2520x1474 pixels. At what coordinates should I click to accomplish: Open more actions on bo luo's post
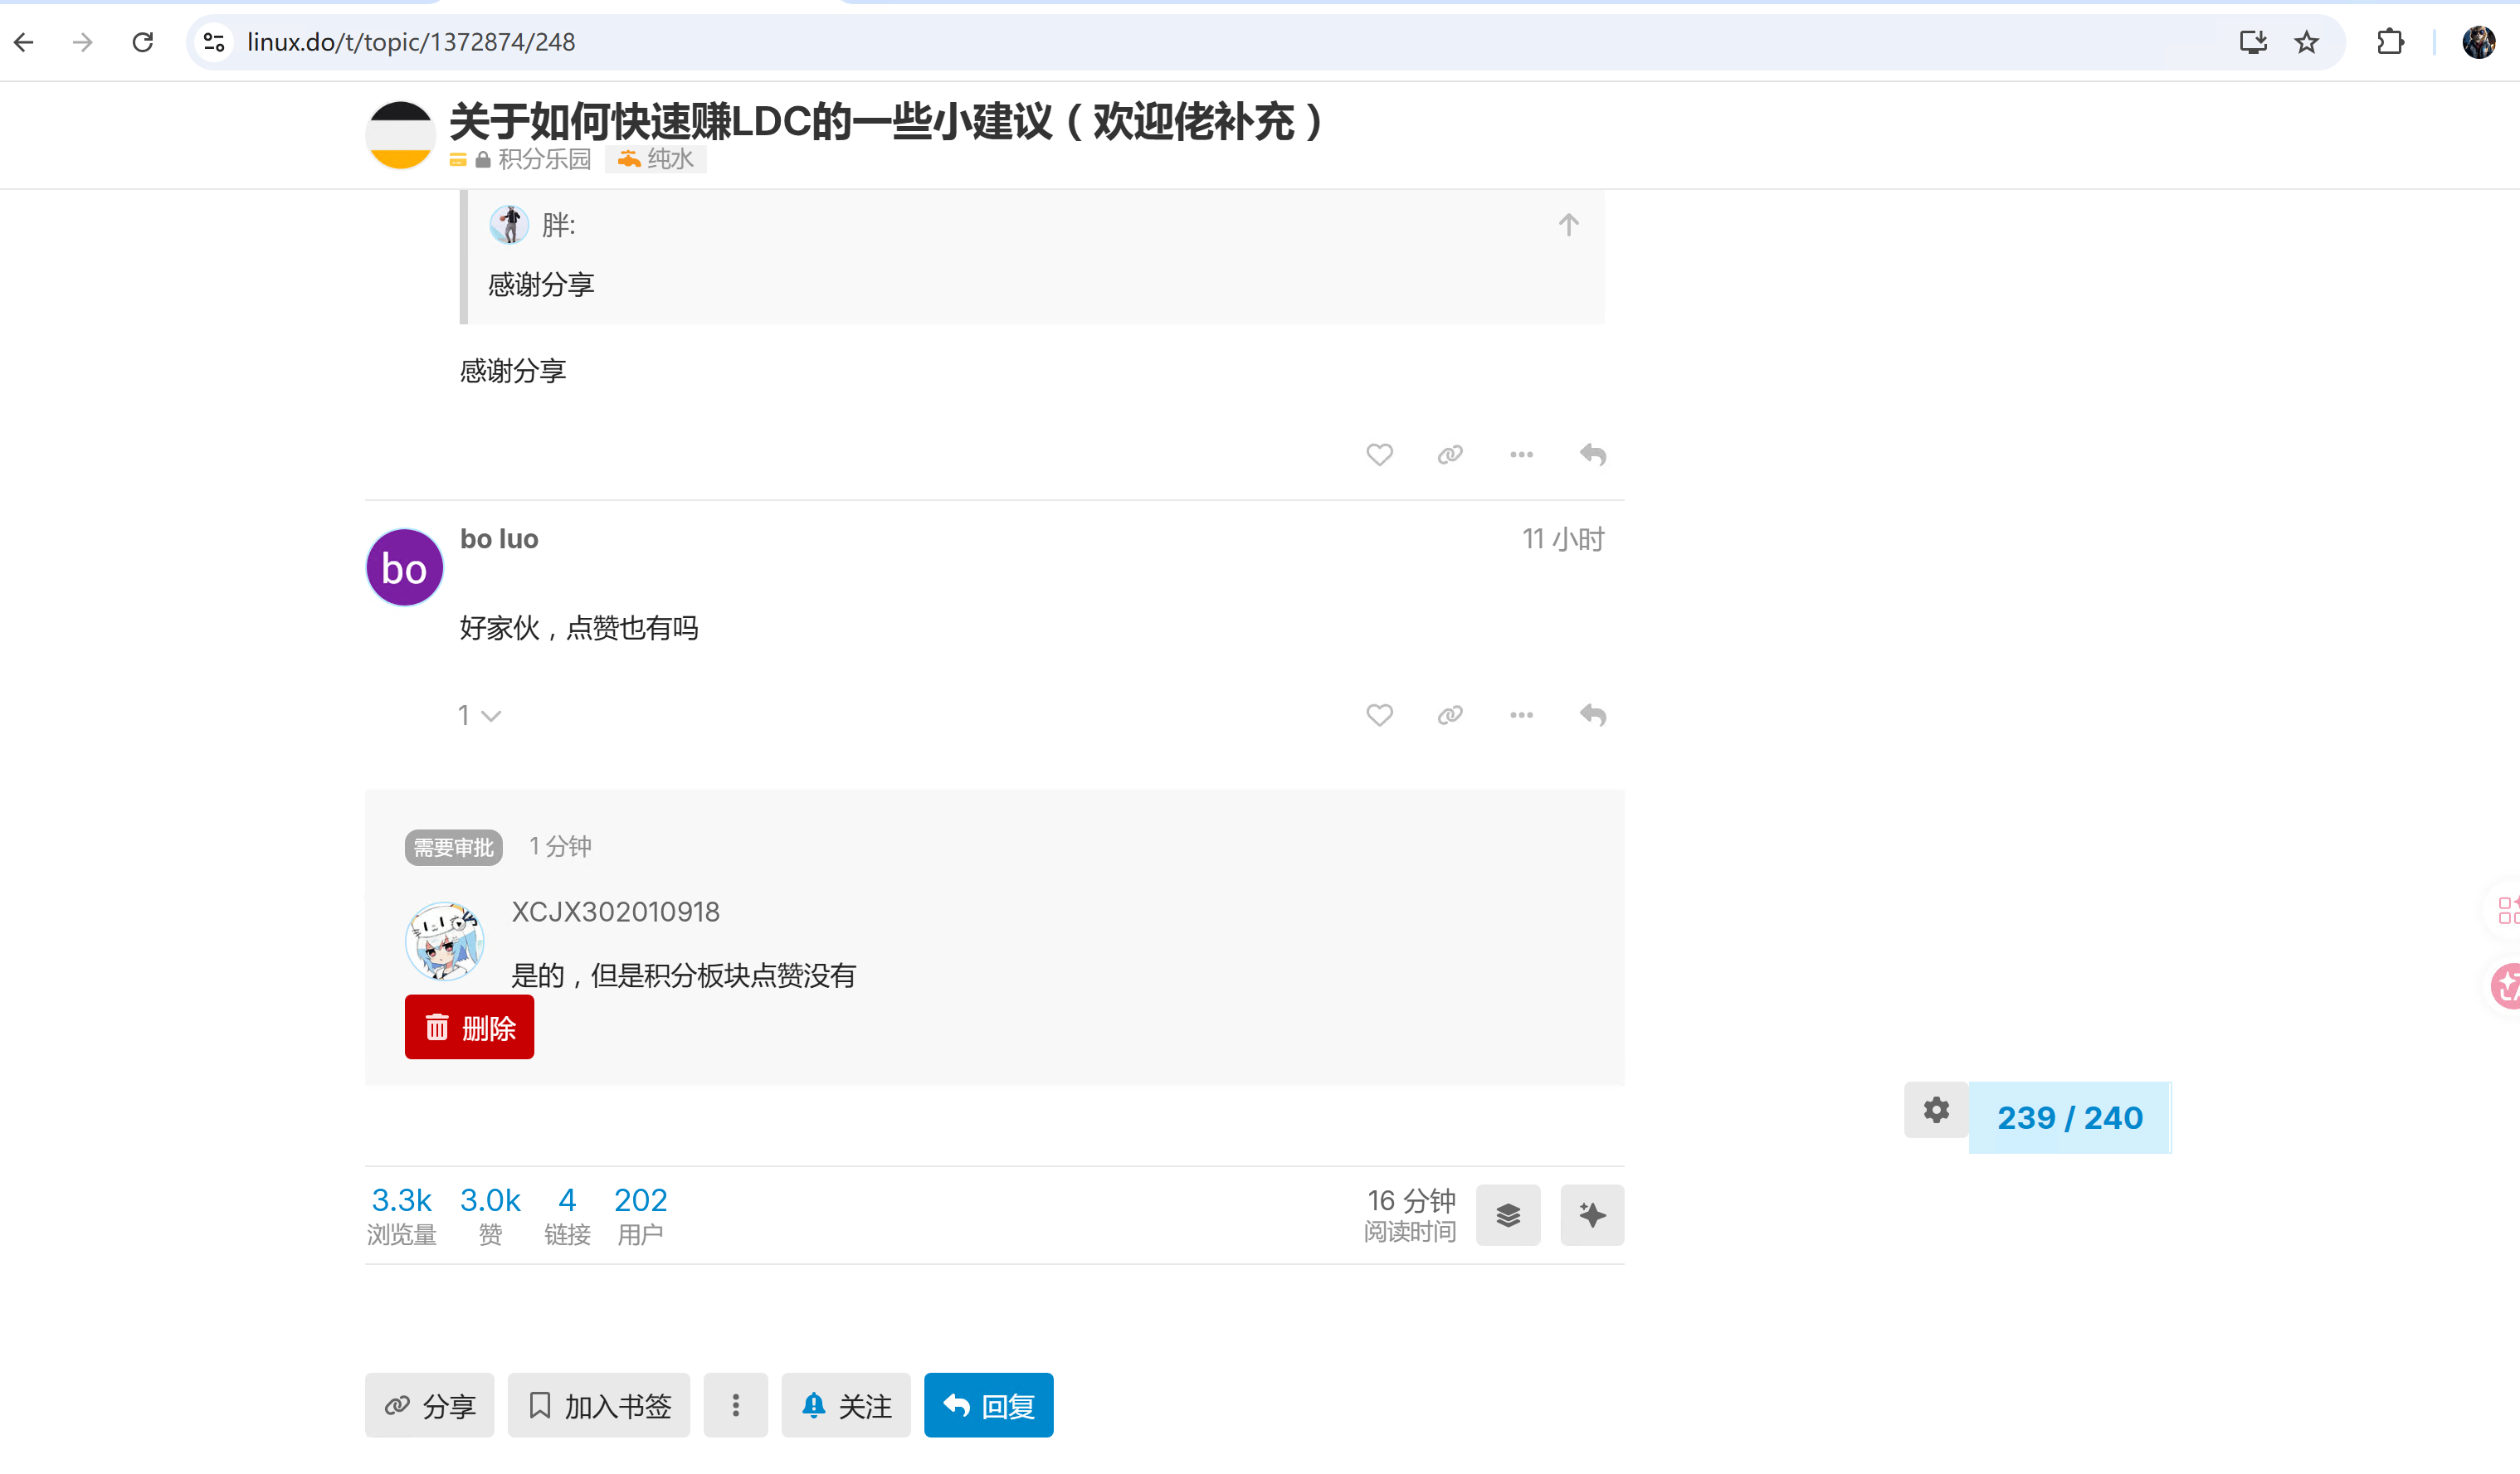click(x=1521, y=715)
